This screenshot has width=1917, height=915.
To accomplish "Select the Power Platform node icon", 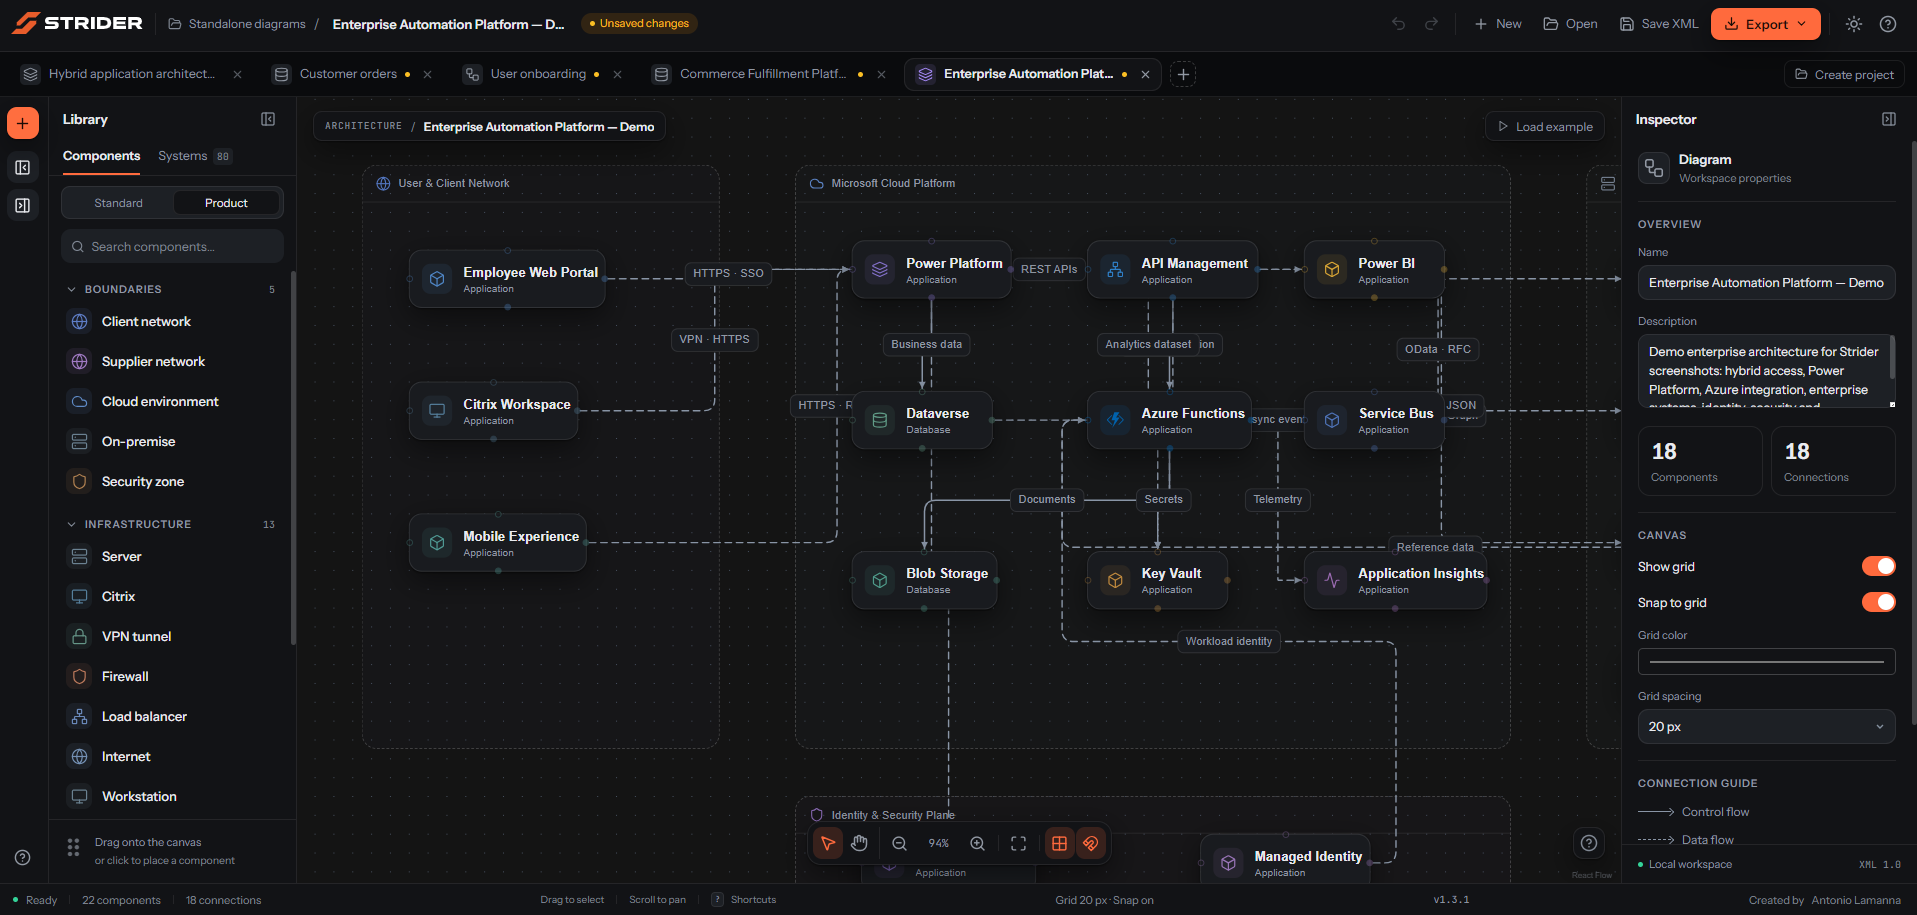I will tap(880, 270).
